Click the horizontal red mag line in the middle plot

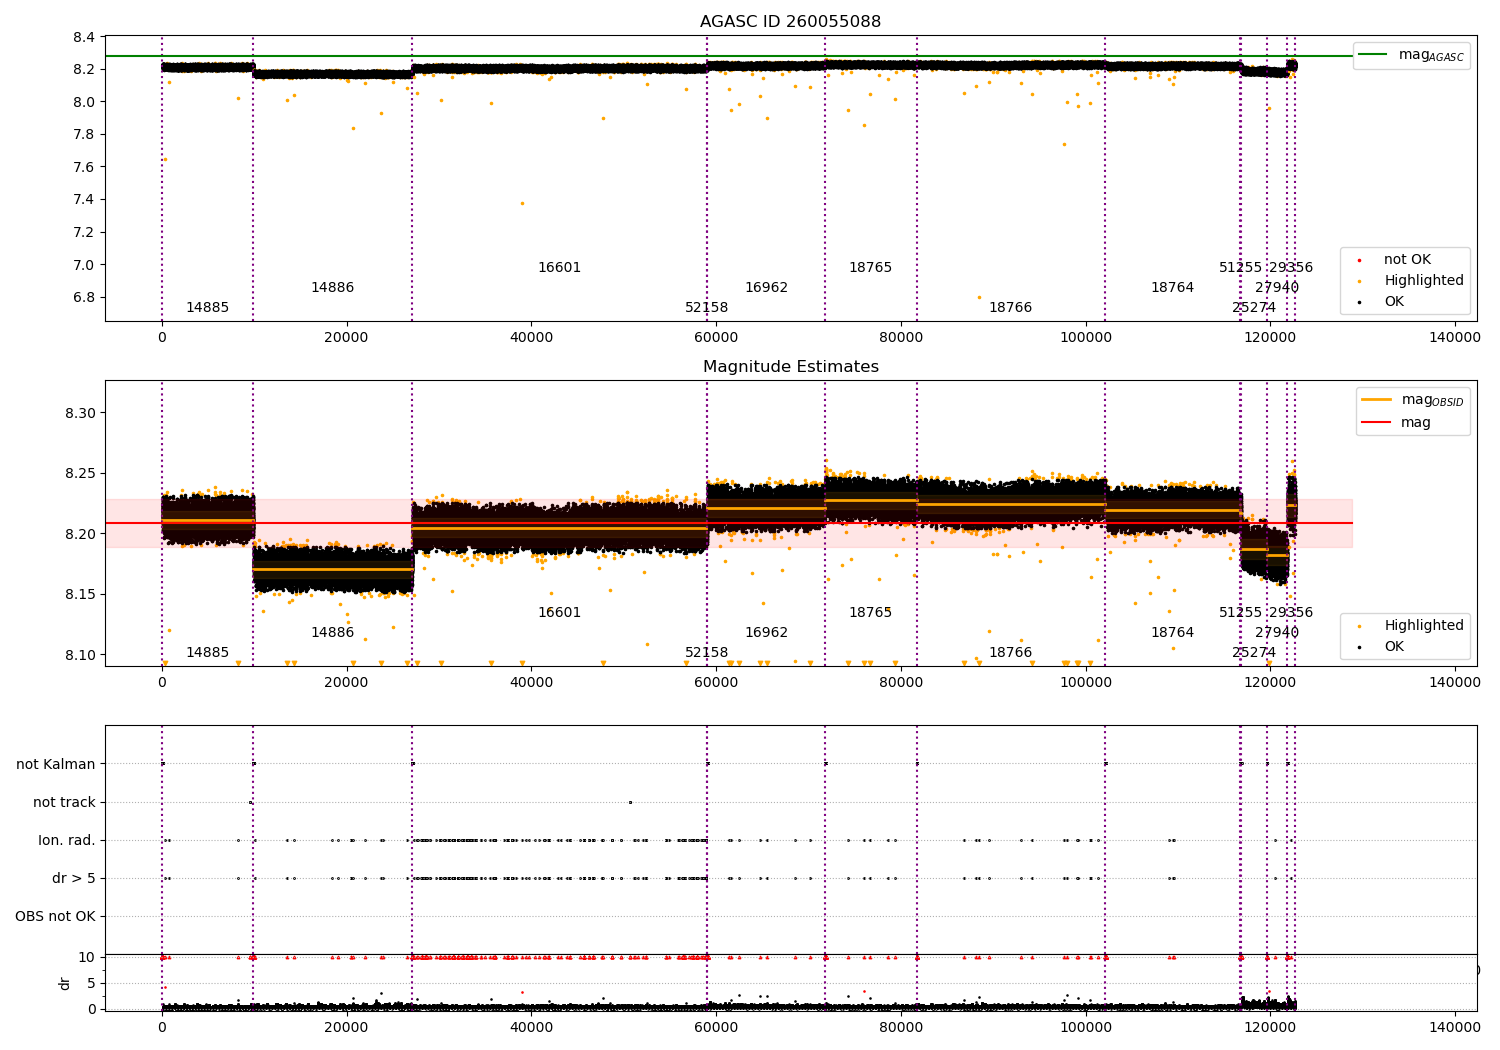point(728,523)
